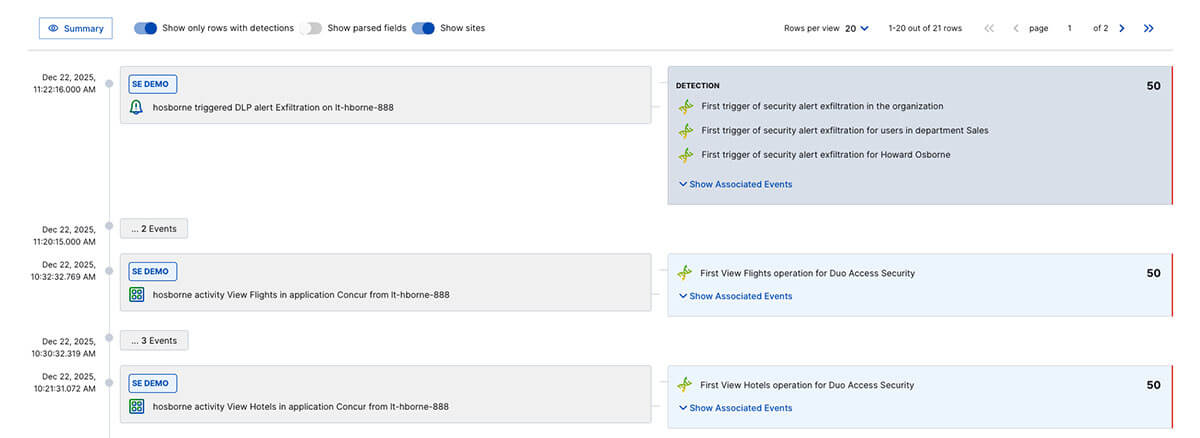Click the rule icon for Howard Osborne exfiltration
Screen dimensions: 1200x438
(x=685, y=155)
